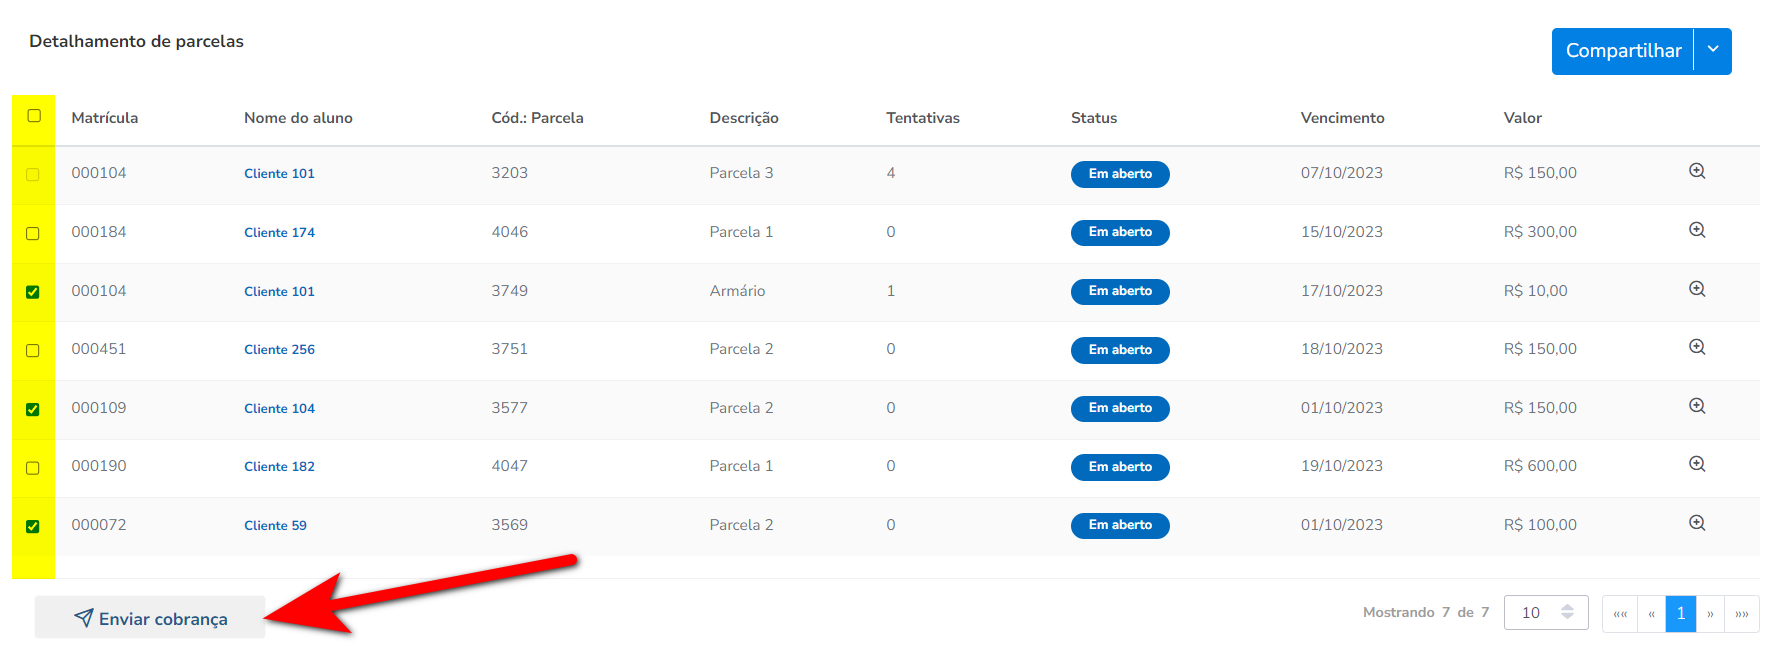
Task: Go to the last page
Action: tap(1741, 614)
